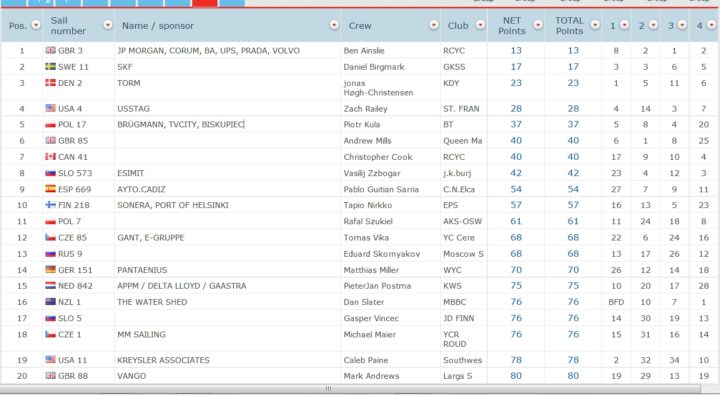Click the BFD result in NZL 1 row
The height and width of the screenshot is (395, 720).
616,302
